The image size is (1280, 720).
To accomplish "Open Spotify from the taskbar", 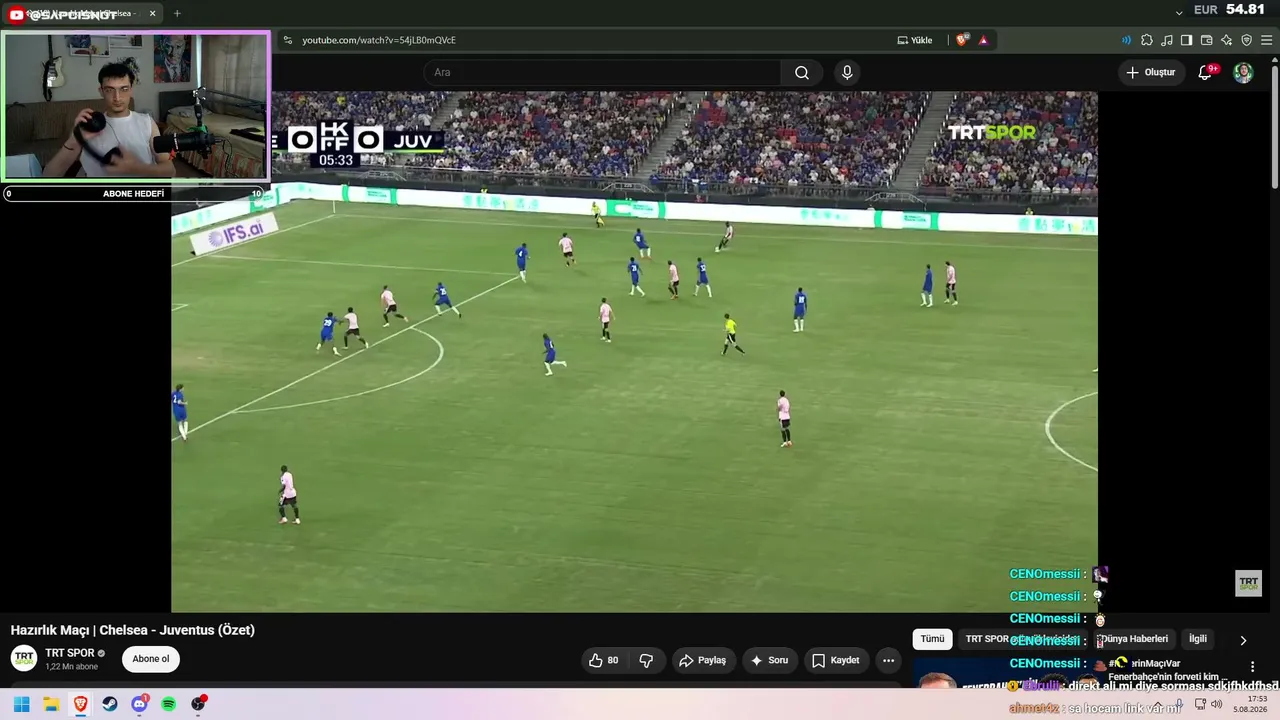I will tap(169, 704).
